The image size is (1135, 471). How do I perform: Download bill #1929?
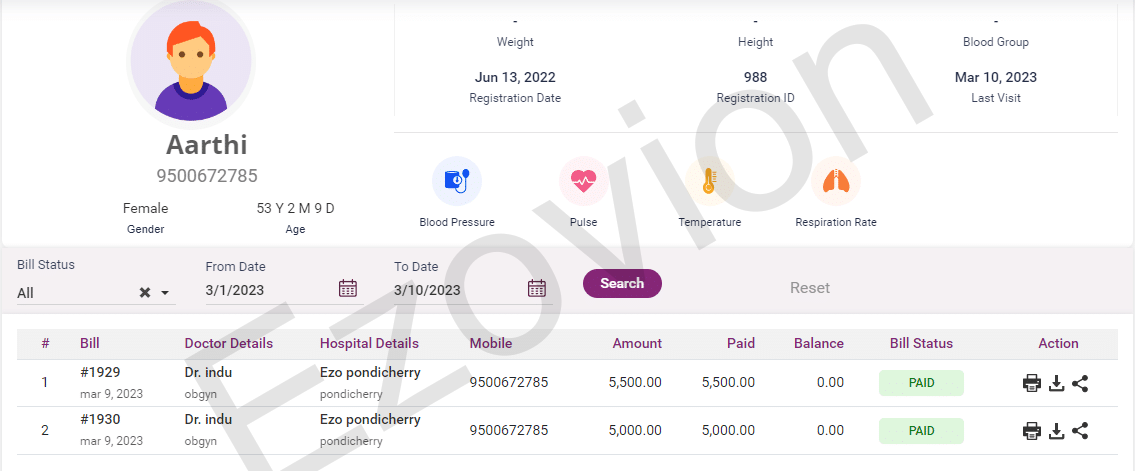(1056, 383)
